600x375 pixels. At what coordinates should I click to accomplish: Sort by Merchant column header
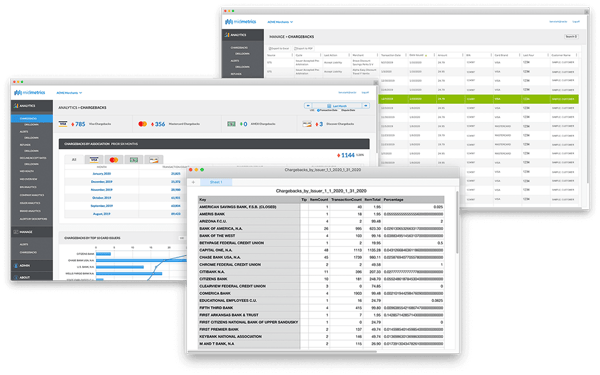pyautogui.click(x=358, y=55)
